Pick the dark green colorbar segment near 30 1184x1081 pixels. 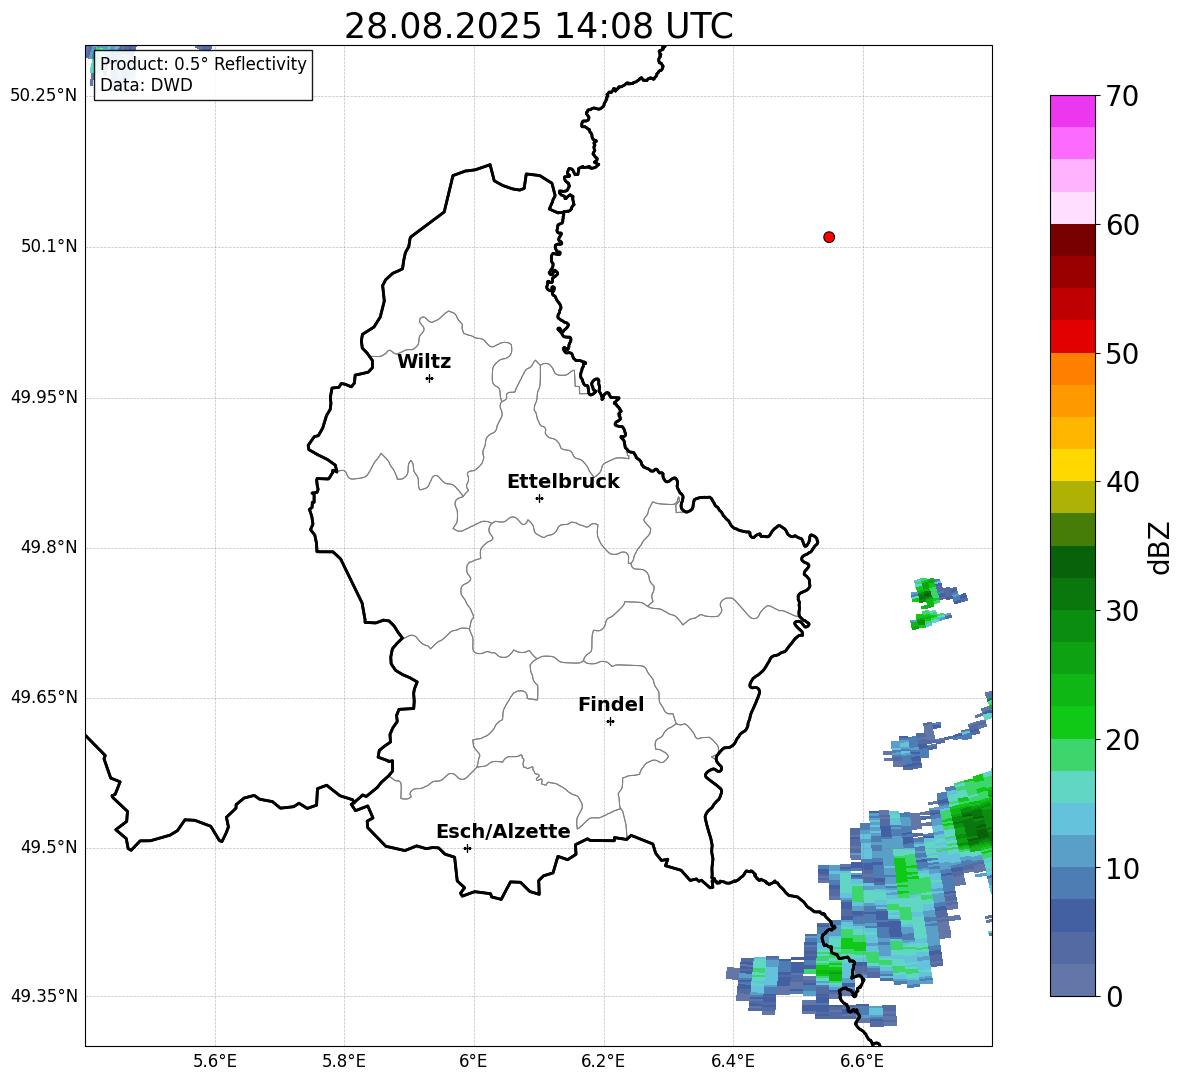(1072, 593)
